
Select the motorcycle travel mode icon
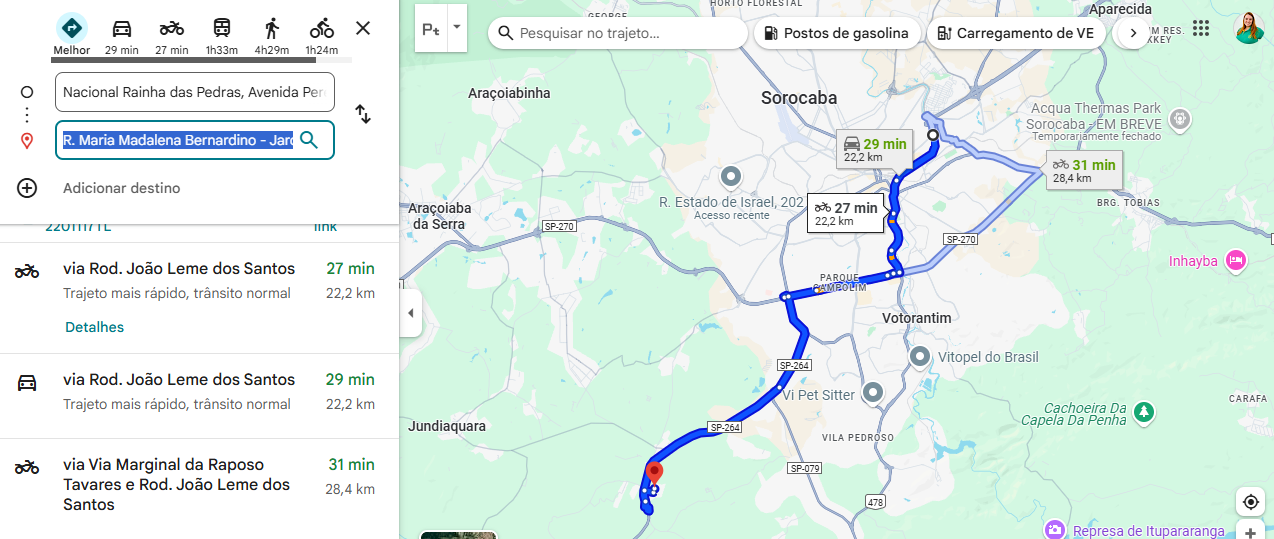172,29
